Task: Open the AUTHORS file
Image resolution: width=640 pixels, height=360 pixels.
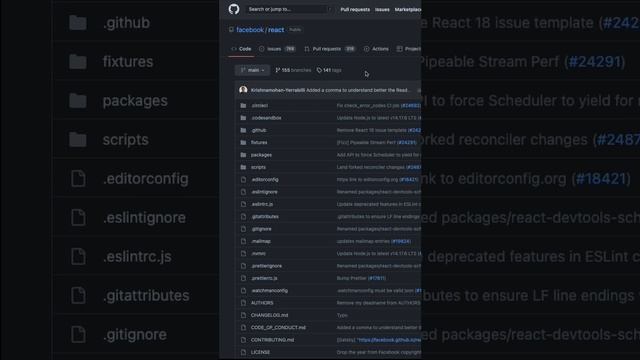Action: [262, 303]
